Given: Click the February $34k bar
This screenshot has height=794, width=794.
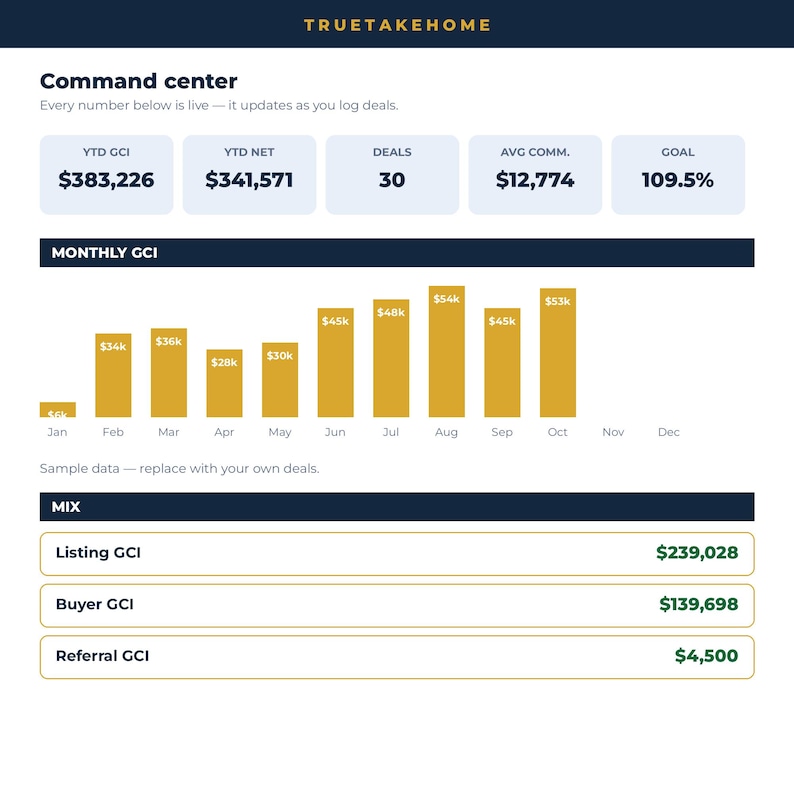Looking at the screenshot, I should pos(113,375).
